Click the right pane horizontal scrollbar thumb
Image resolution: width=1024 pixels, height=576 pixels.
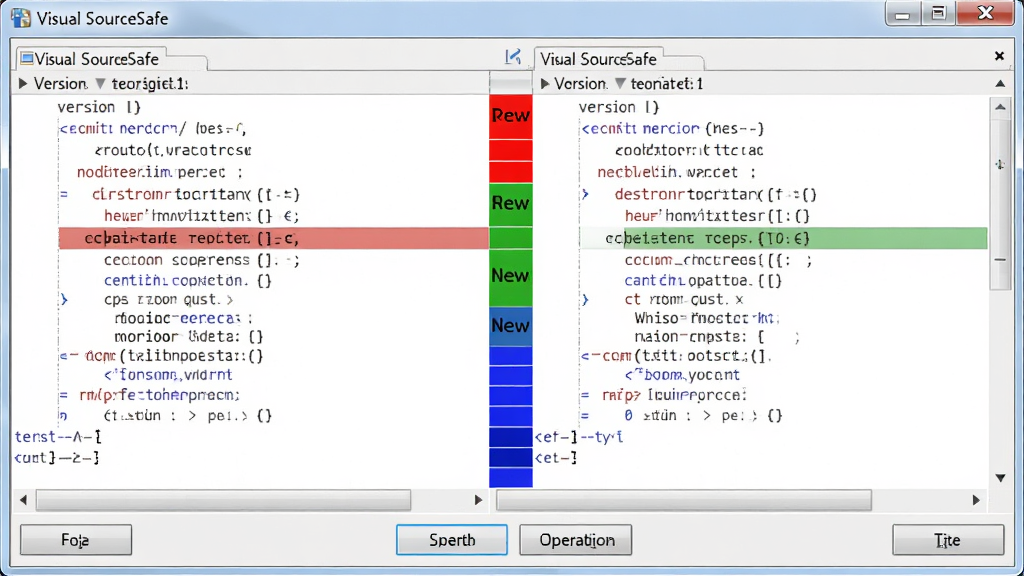(x=684, y=500)
